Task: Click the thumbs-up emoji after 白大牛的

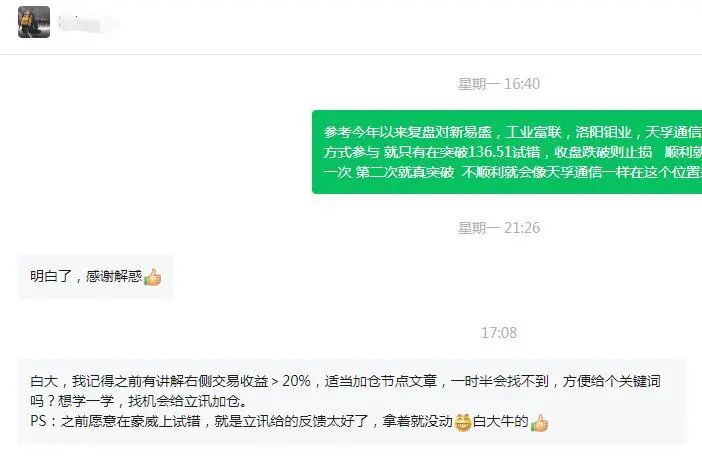Action: [539, 423]
